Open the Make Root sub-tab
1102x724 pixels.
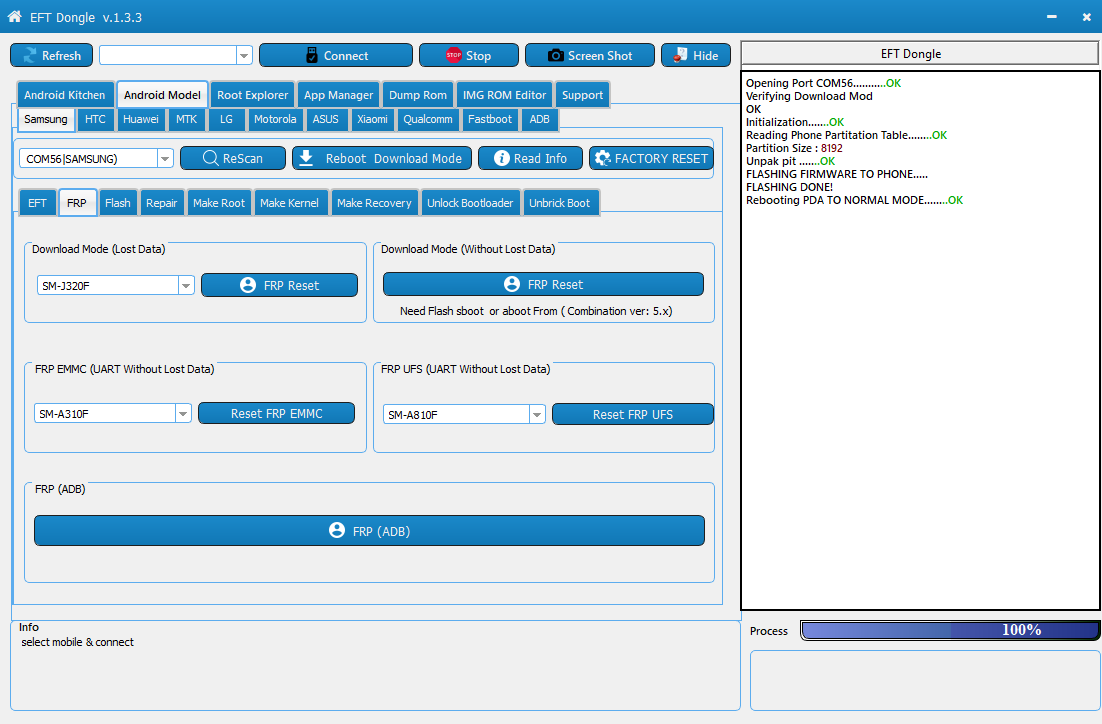click(x=219, y=203)
